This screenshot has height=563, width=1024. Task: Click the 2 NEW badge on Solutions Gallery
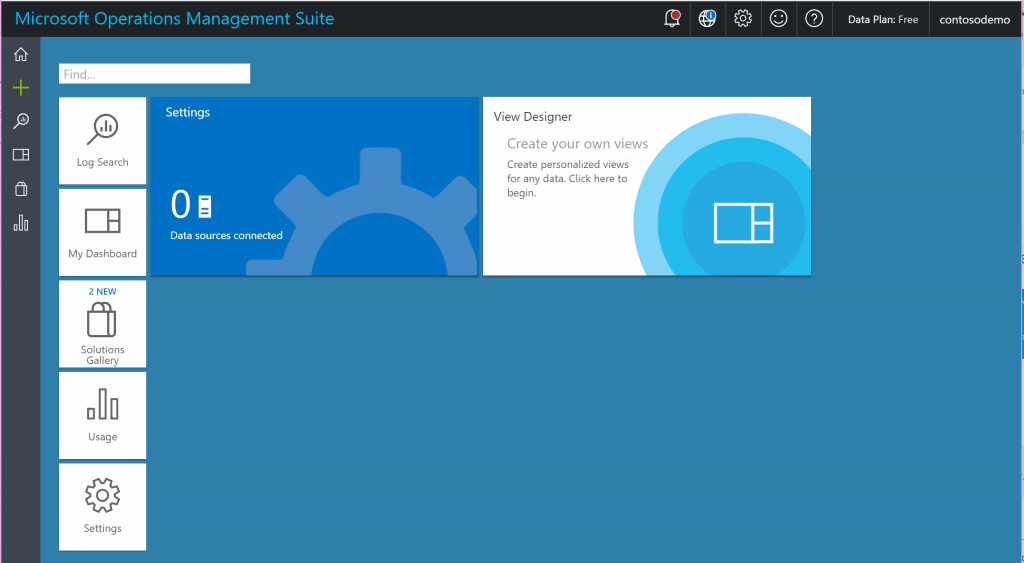(103, 291)
